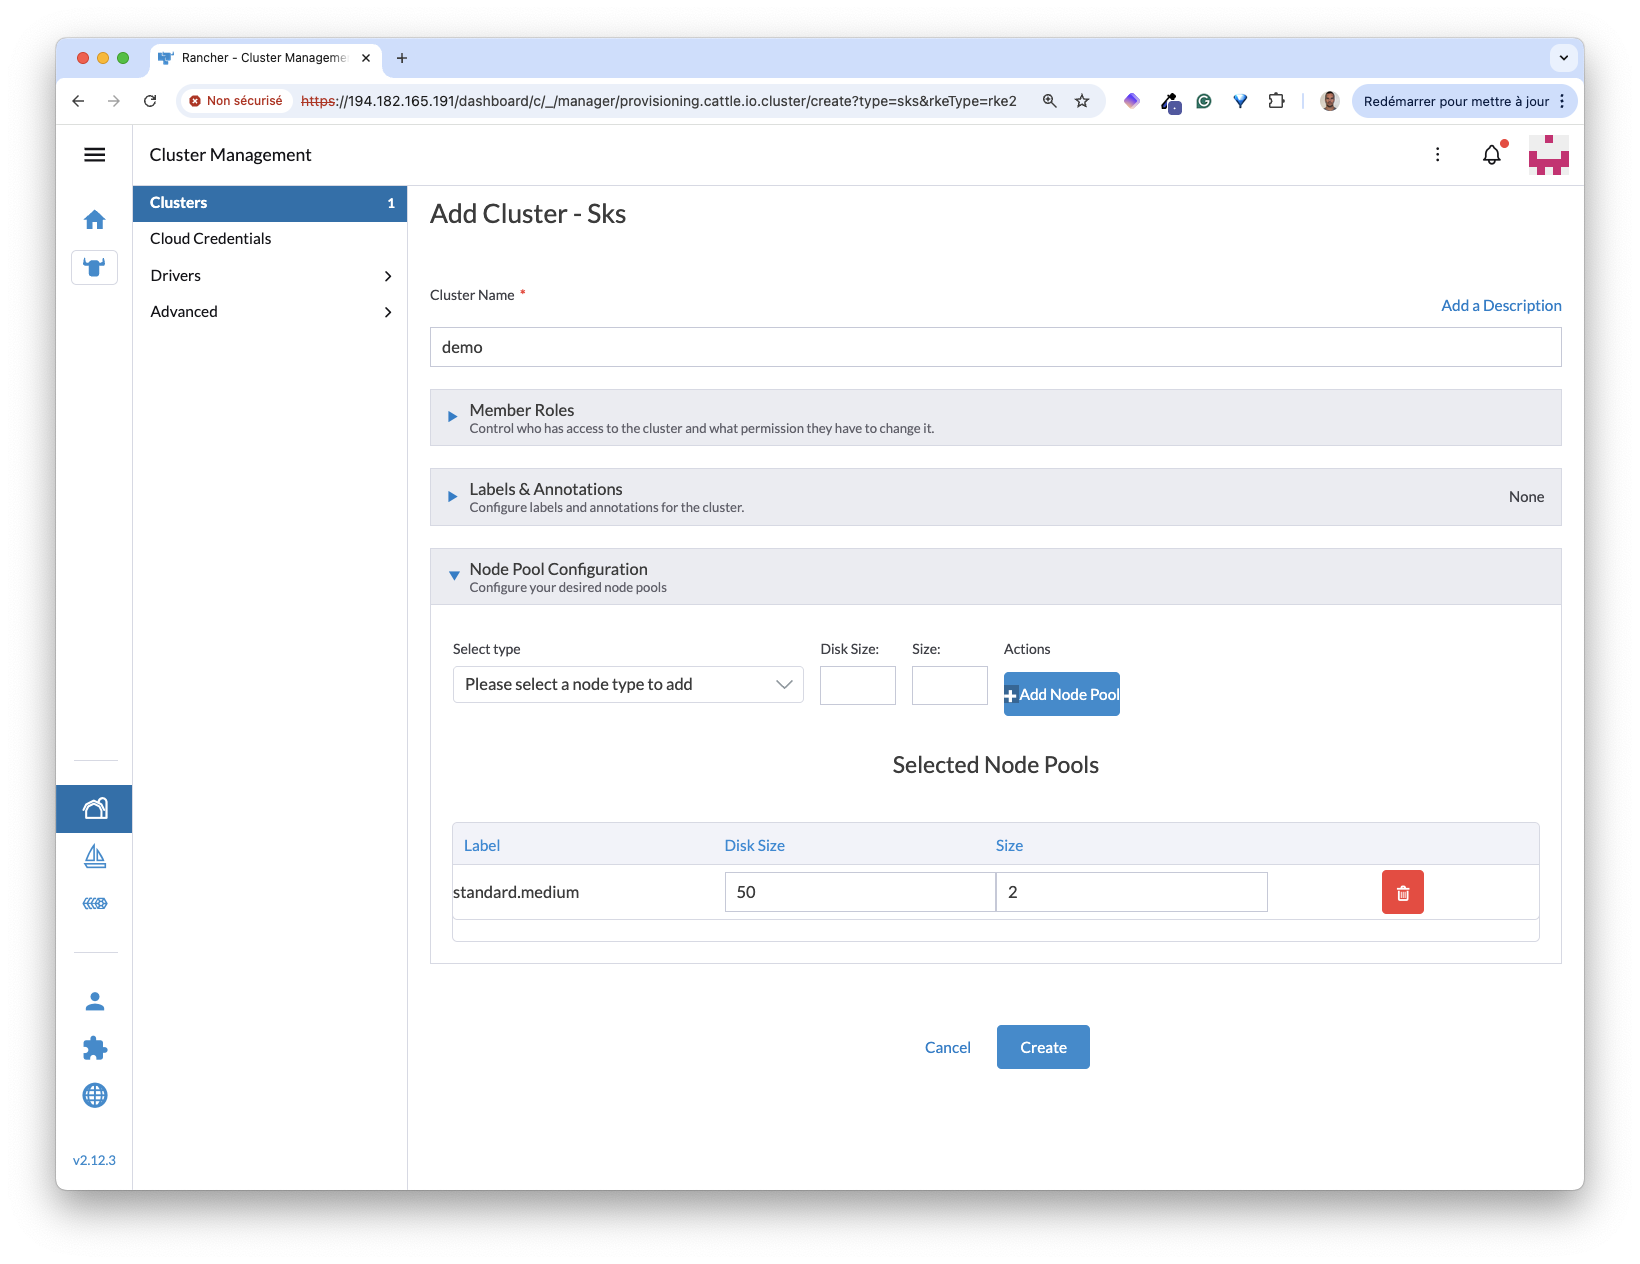Delete the standard.medium node pool
This screenshot has height=1264, width=1640.
[x=1402, y=893]
